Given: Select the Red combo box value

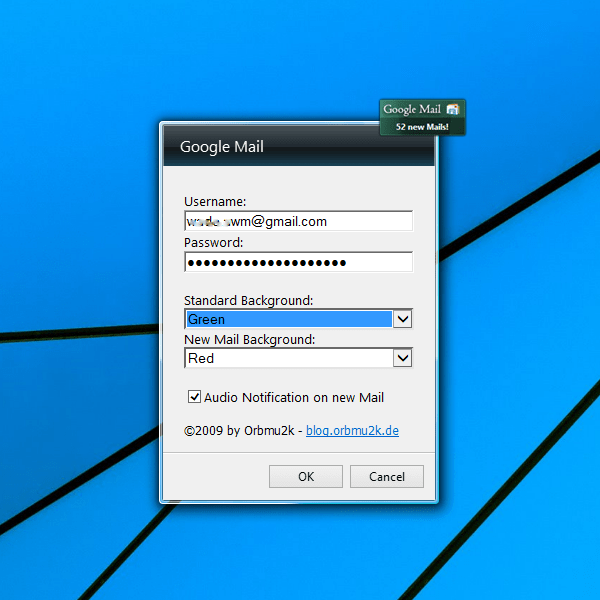Looking at the screenshot, I should pos(289,358).
